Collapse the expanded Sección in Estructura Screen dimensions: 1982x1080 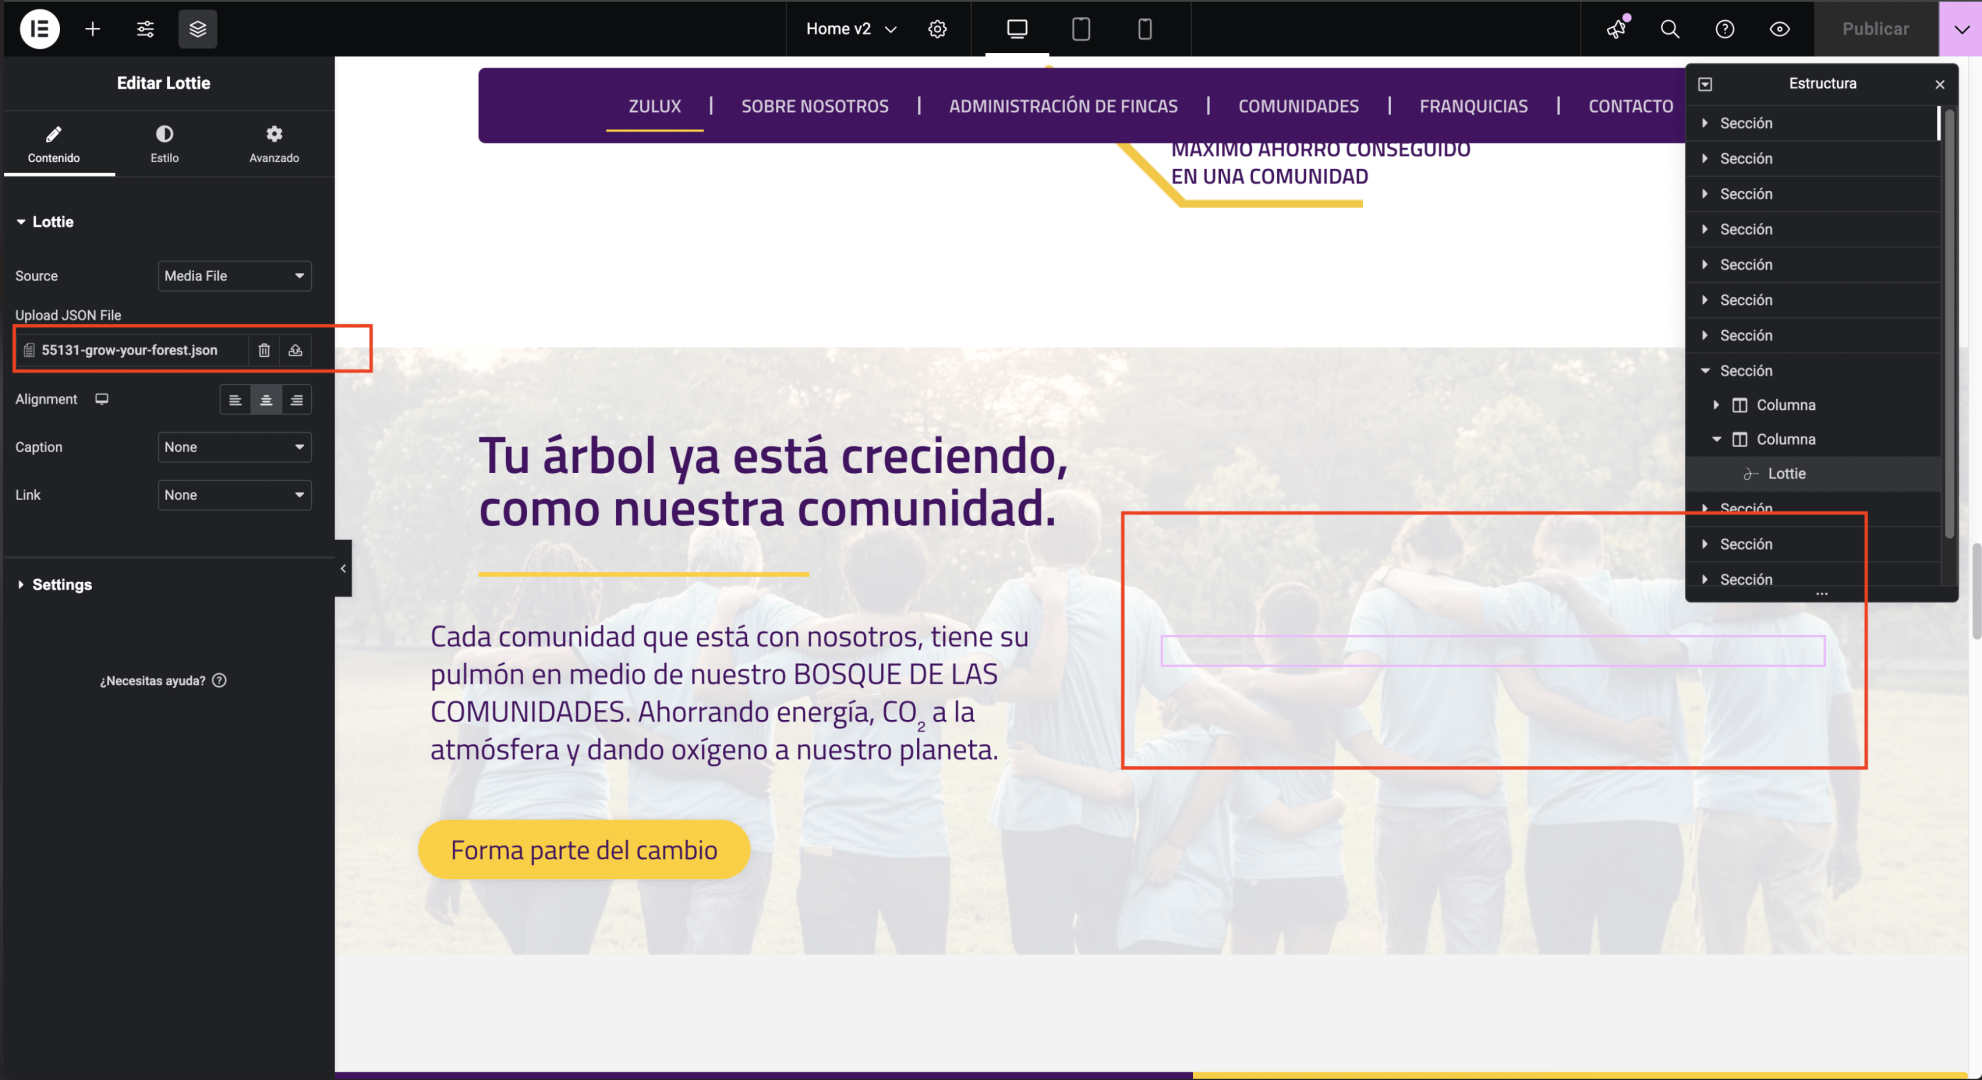pos(1705,371)
